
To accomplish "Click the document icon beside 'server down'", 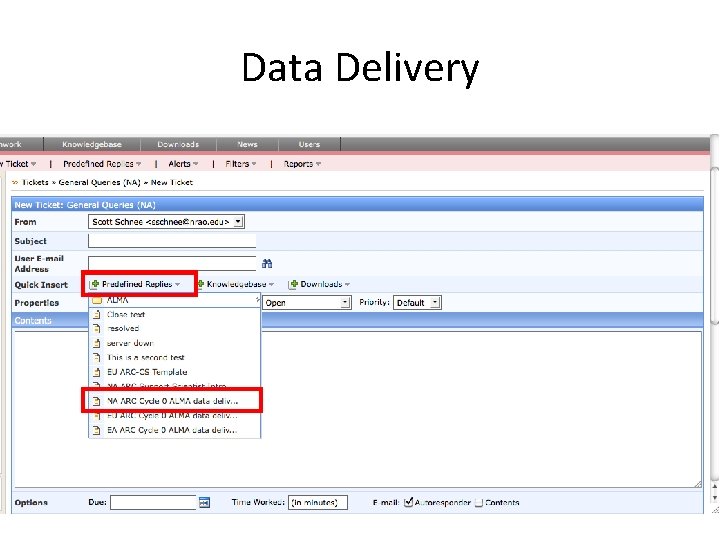I will point(96,343).
